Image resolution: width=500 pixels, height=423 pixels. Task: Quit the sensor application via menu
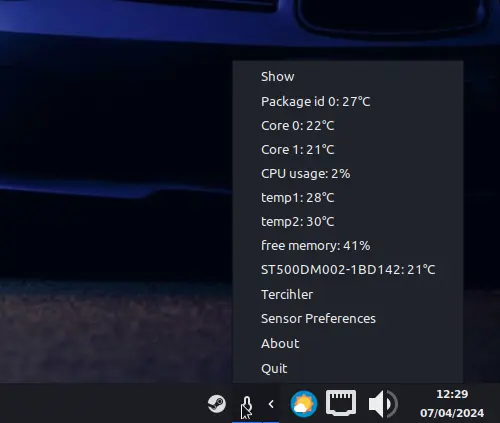point(348,368)
